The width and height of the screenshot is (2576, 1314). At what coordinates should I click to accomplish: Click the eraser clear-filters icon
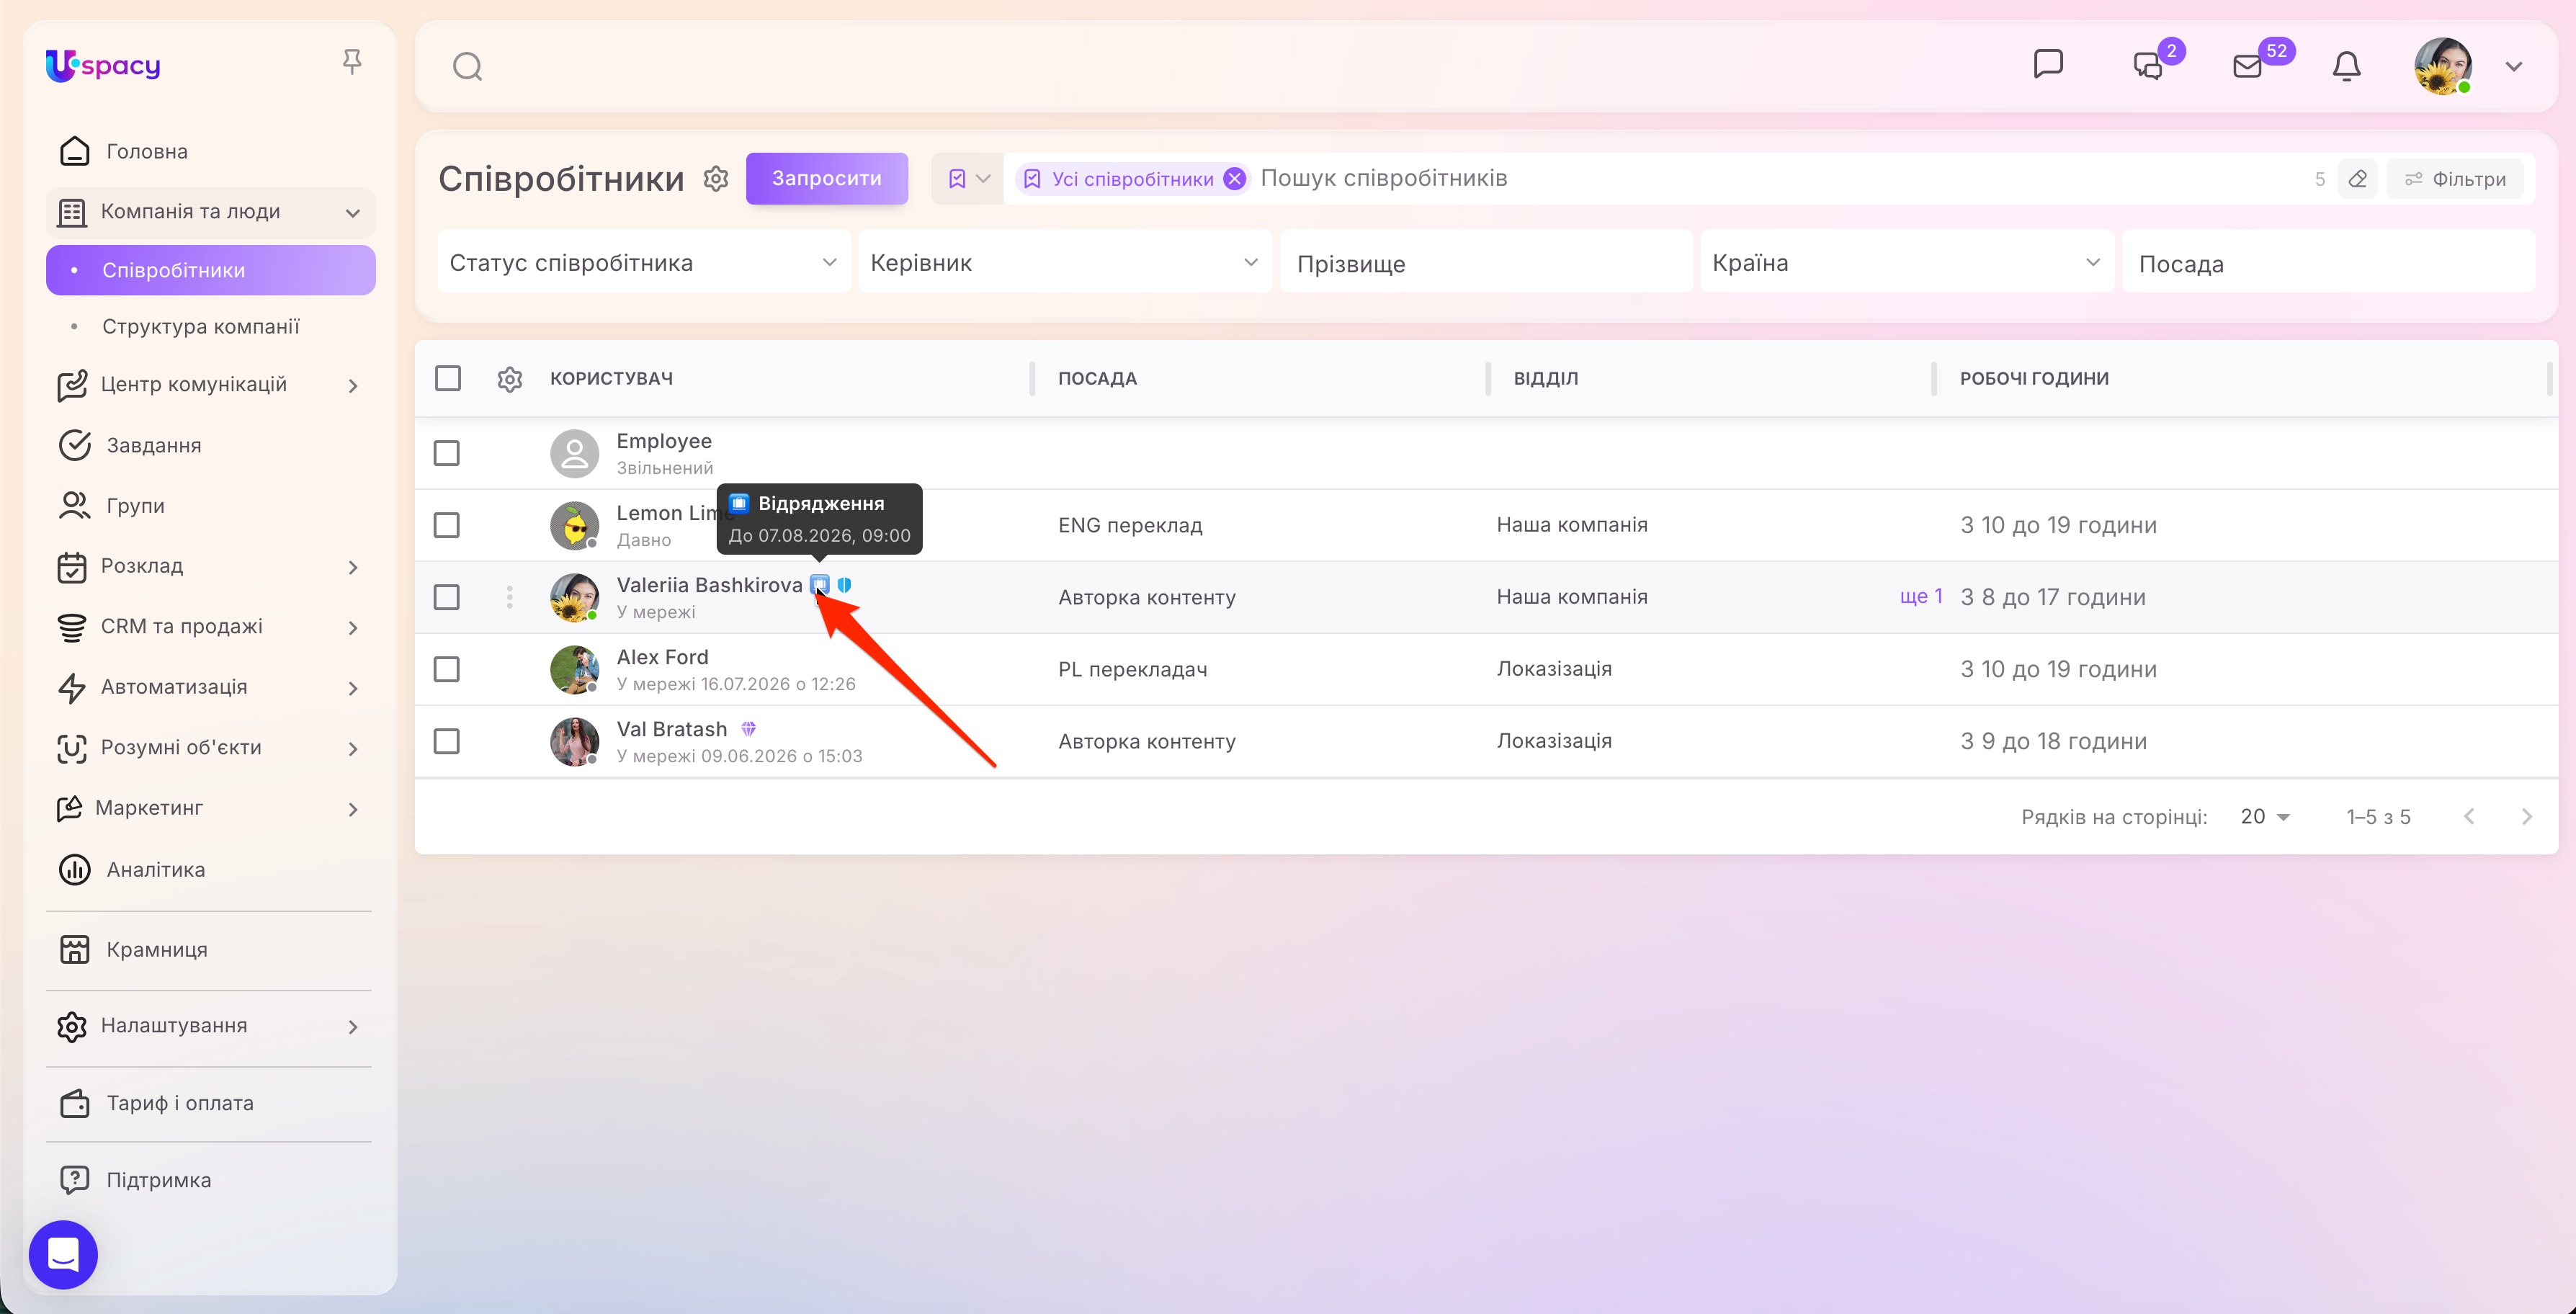2357,179
